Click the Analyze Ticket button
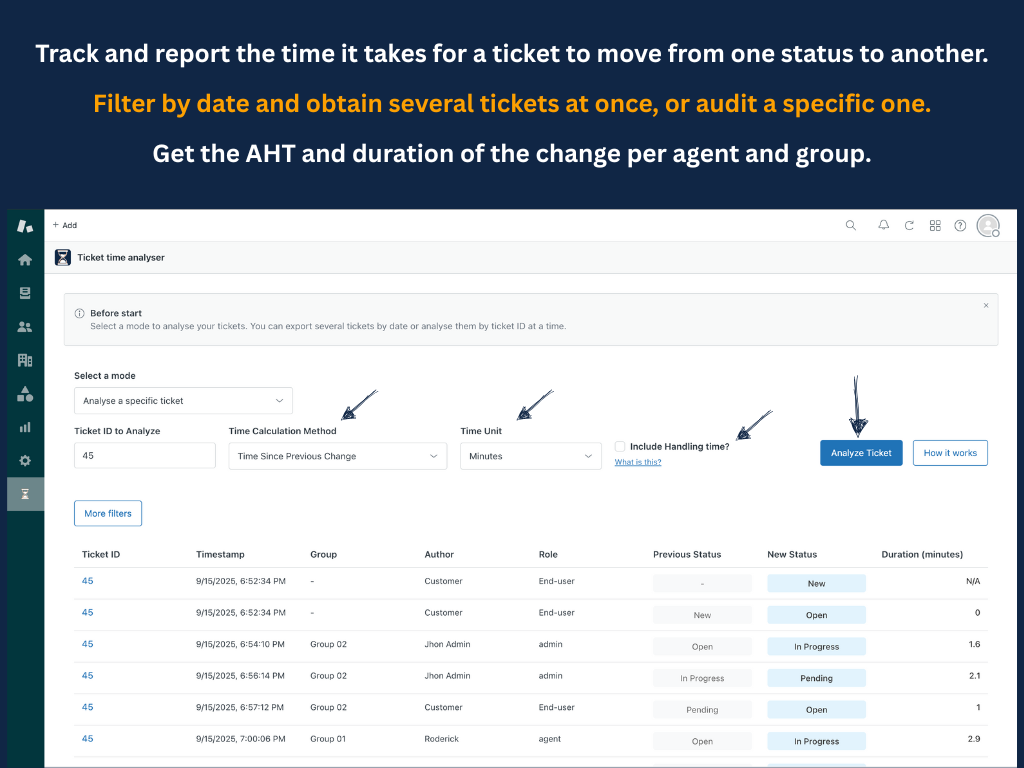 pos(860,452)
